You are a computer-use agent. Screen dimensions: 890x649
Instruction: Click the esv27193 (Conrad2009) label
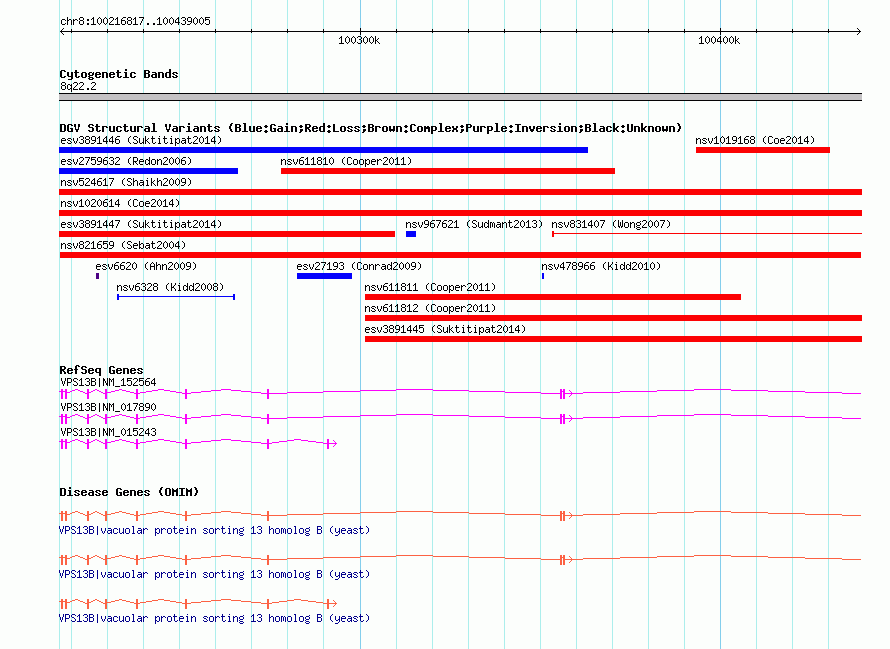359,266
